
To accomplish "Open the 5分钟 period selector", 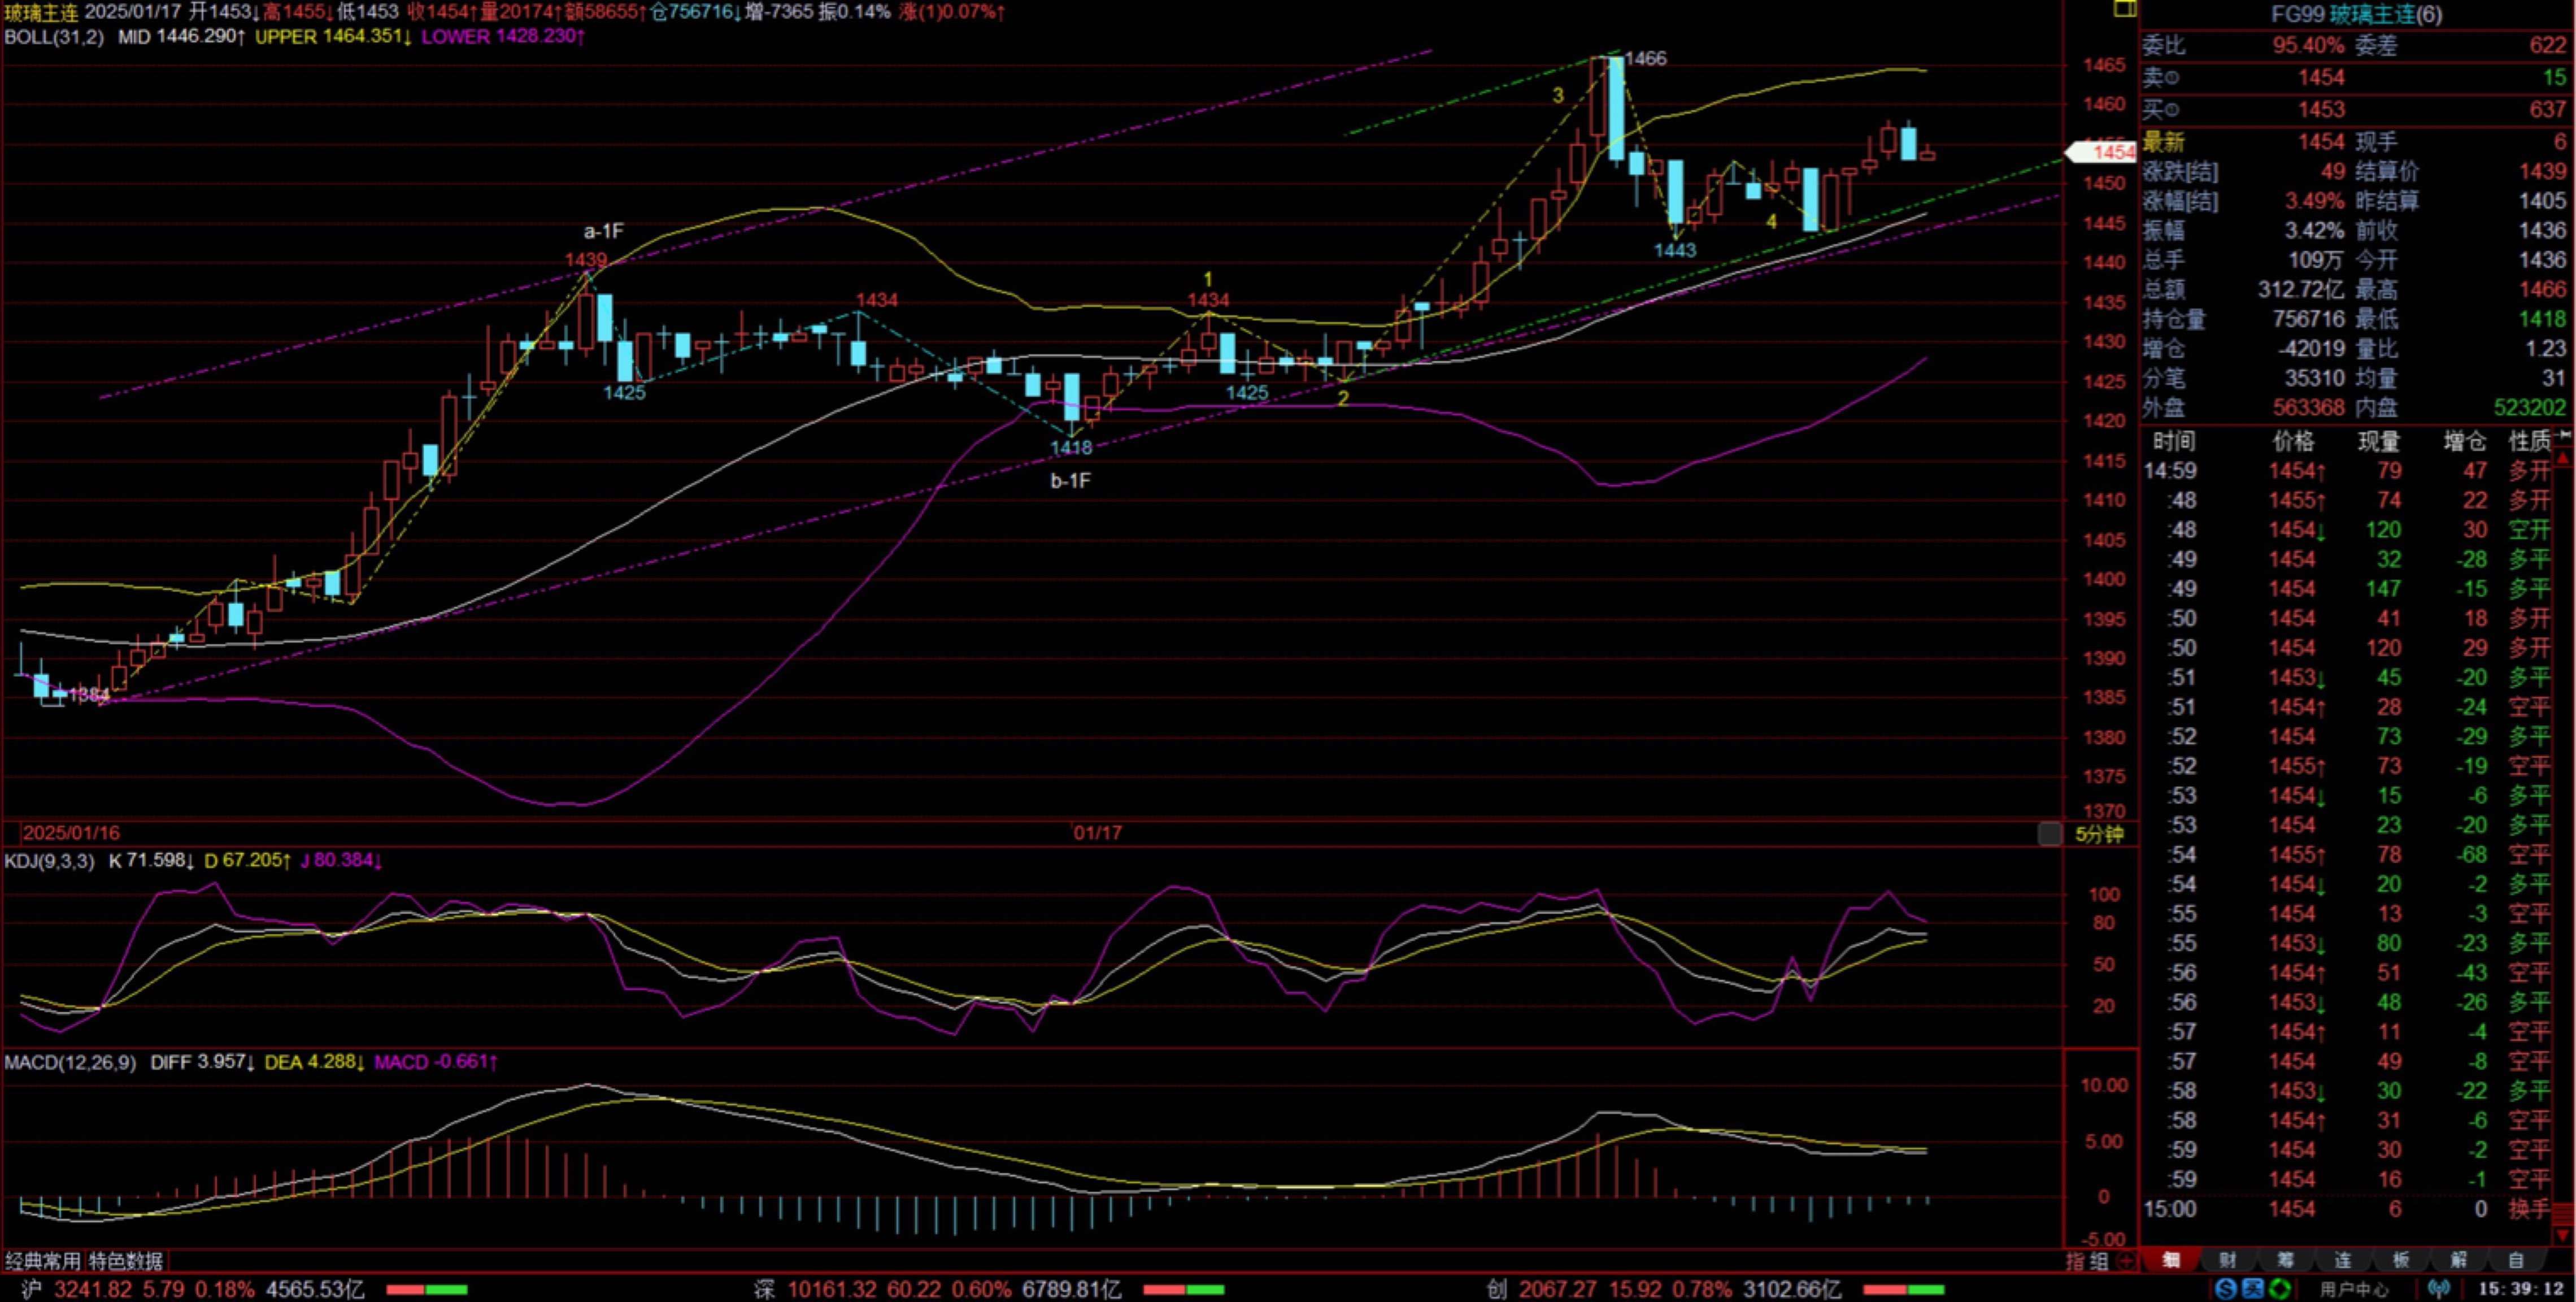I will tap(2099, 833).
